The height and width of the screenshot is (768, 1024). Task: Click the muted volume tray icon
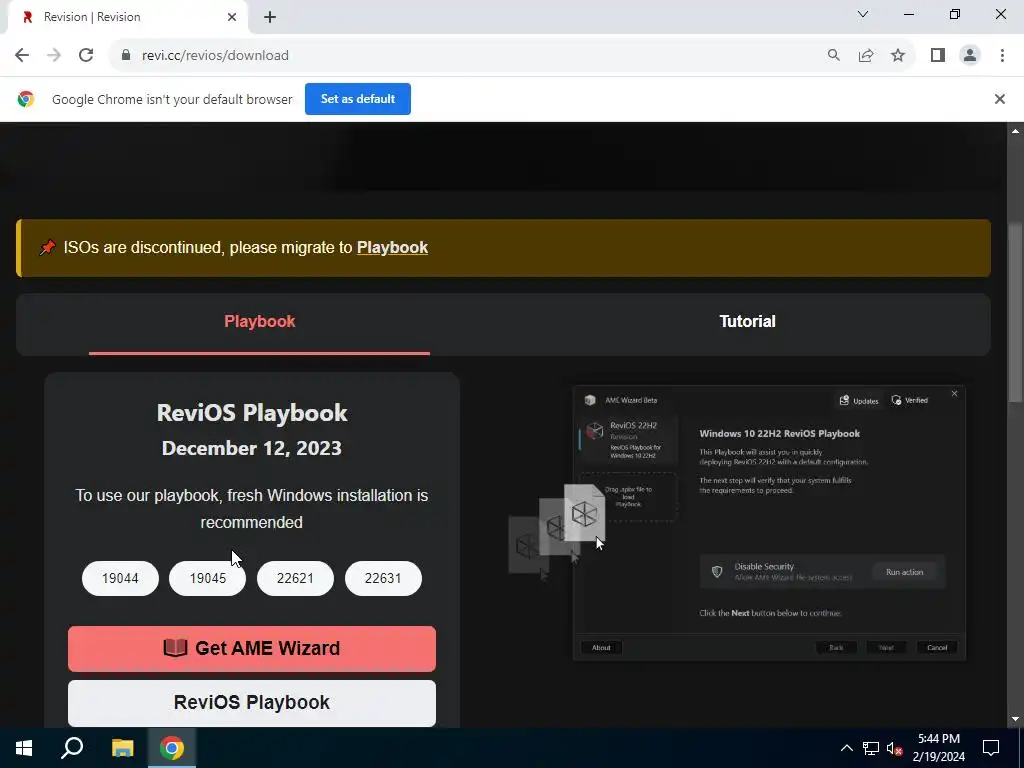tap(895, 748)
